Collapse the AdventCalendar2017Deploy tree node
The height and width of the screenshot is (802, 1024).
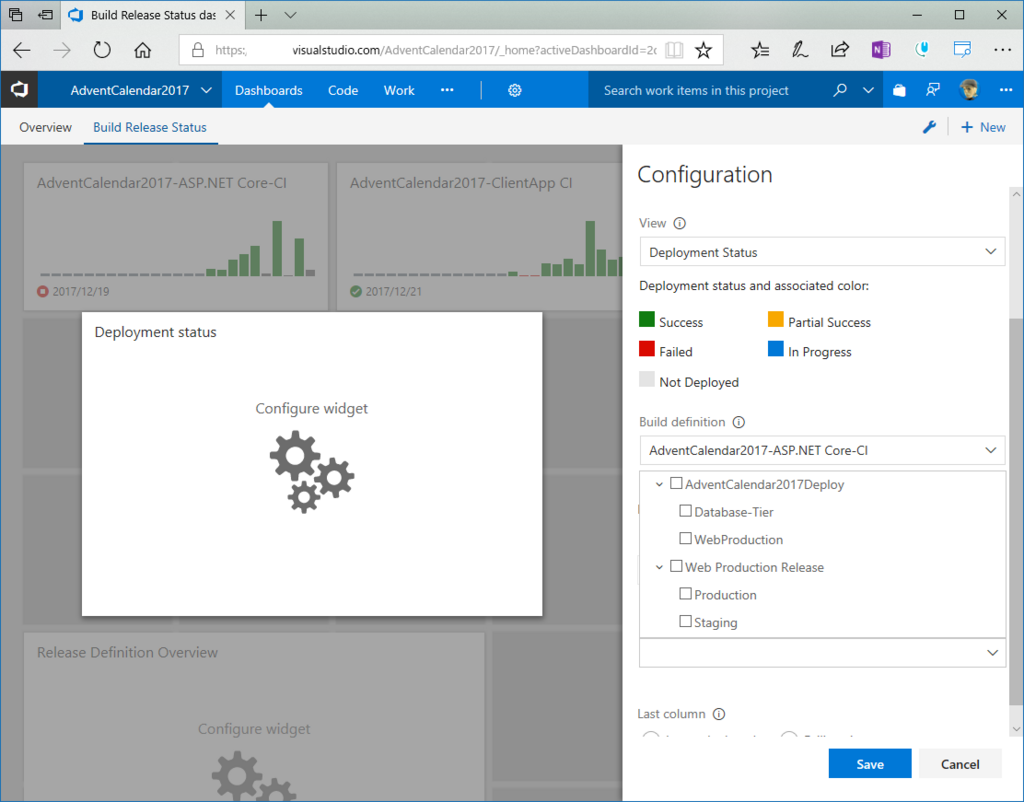(659, 485)
